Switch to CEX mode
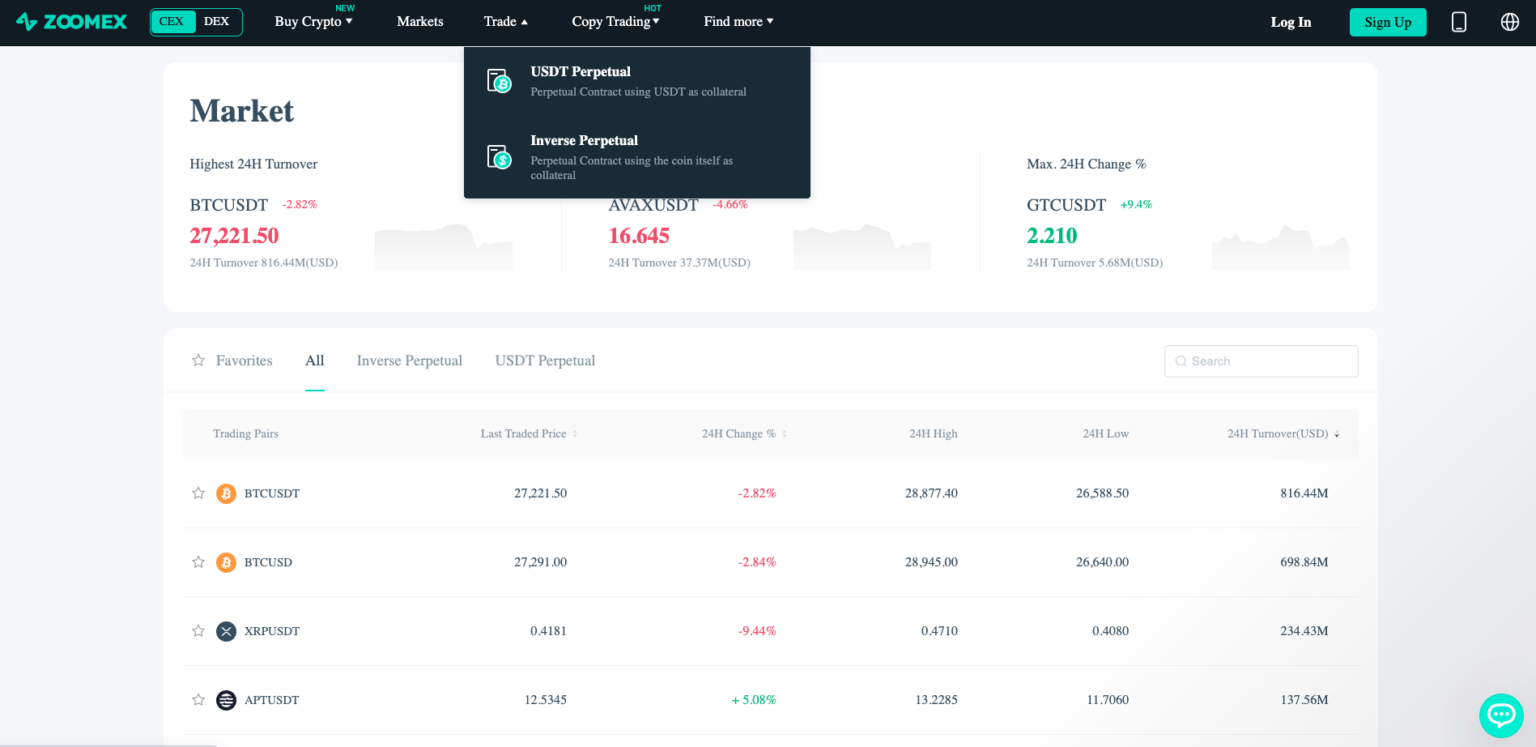This screenshot has width=1536, height=747. (x=172, y=21)
